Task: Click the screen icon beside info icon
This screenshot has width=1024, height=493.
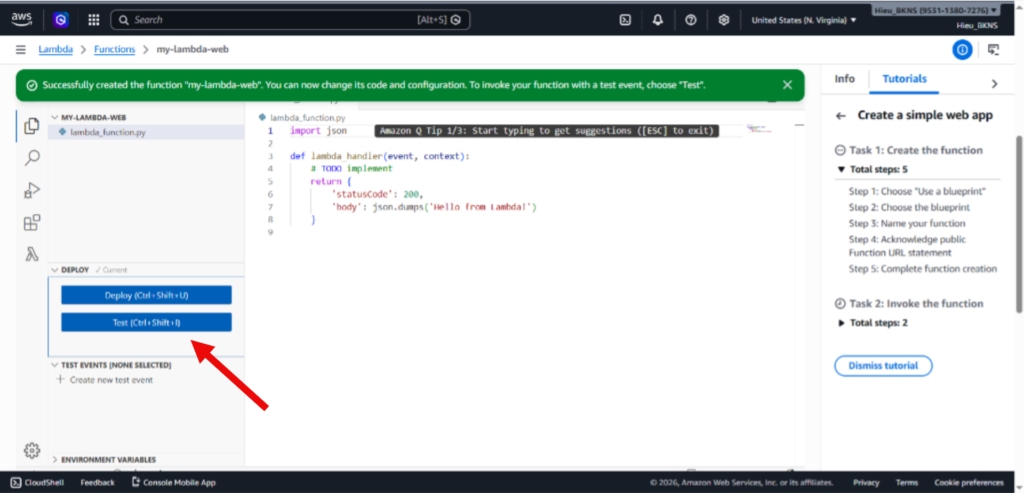Action: [993, 50]
